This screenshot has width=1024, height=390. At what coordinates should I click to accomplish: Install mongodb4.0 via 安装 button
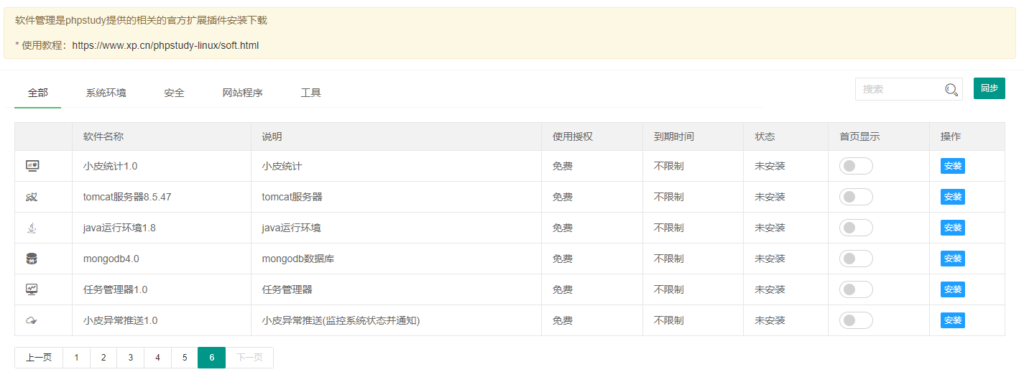(953, 259)
